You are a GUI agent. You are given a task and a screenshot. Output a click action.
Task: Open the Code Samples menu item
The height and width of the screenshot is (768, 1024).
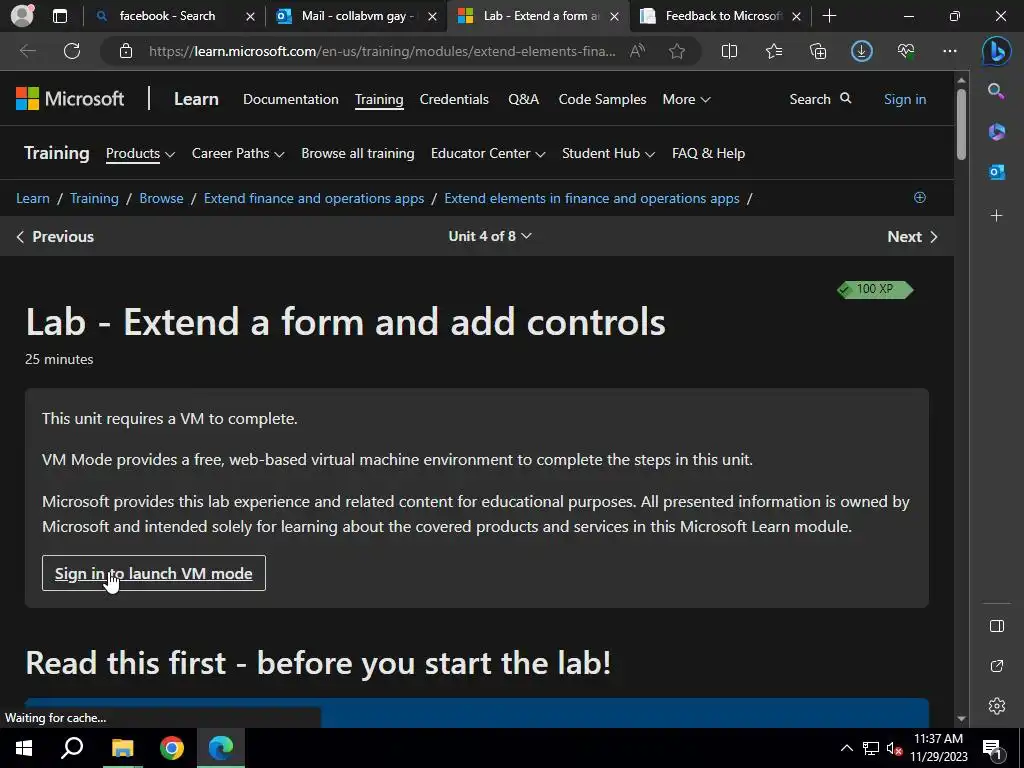point(602,99)
